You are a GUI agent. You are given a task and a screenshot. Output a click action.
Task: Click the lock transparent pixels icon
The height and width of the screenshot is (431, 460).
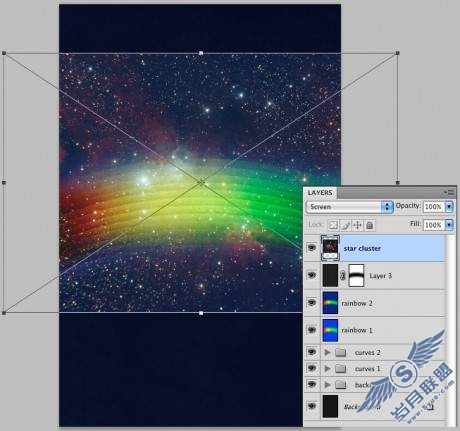333,225
